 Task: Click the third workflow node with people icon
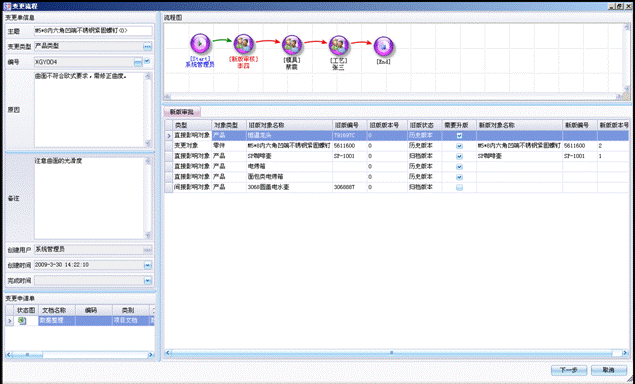coord(292,45)
